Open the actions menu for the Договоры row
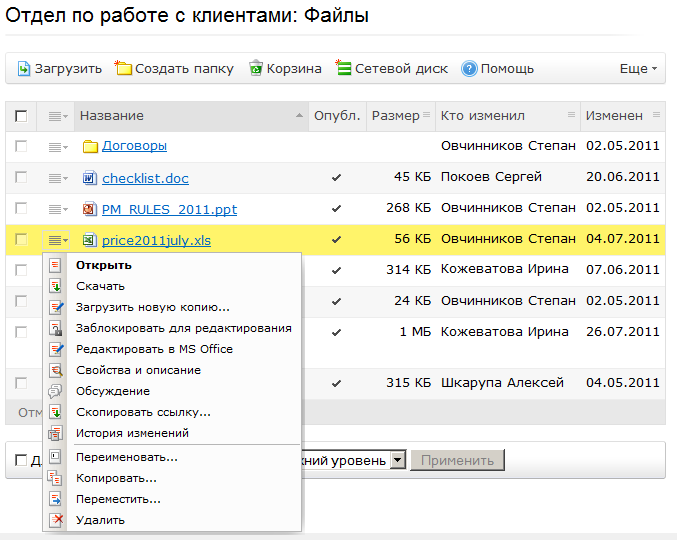This screenshot has width=677, height=540. coord(58,147)
